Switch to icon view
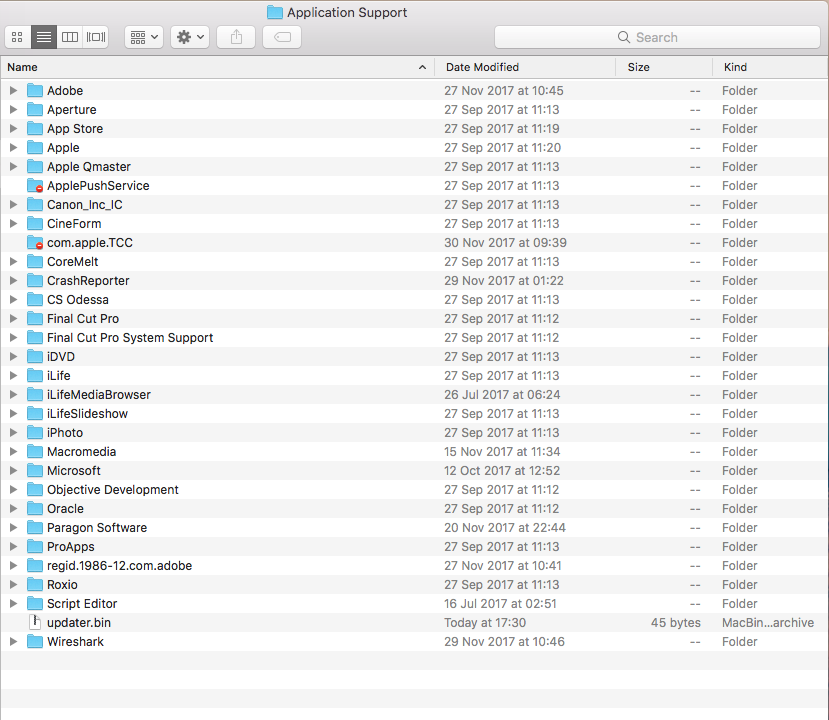This screenshot has width=829, height=720. click(x=17, y=37)
